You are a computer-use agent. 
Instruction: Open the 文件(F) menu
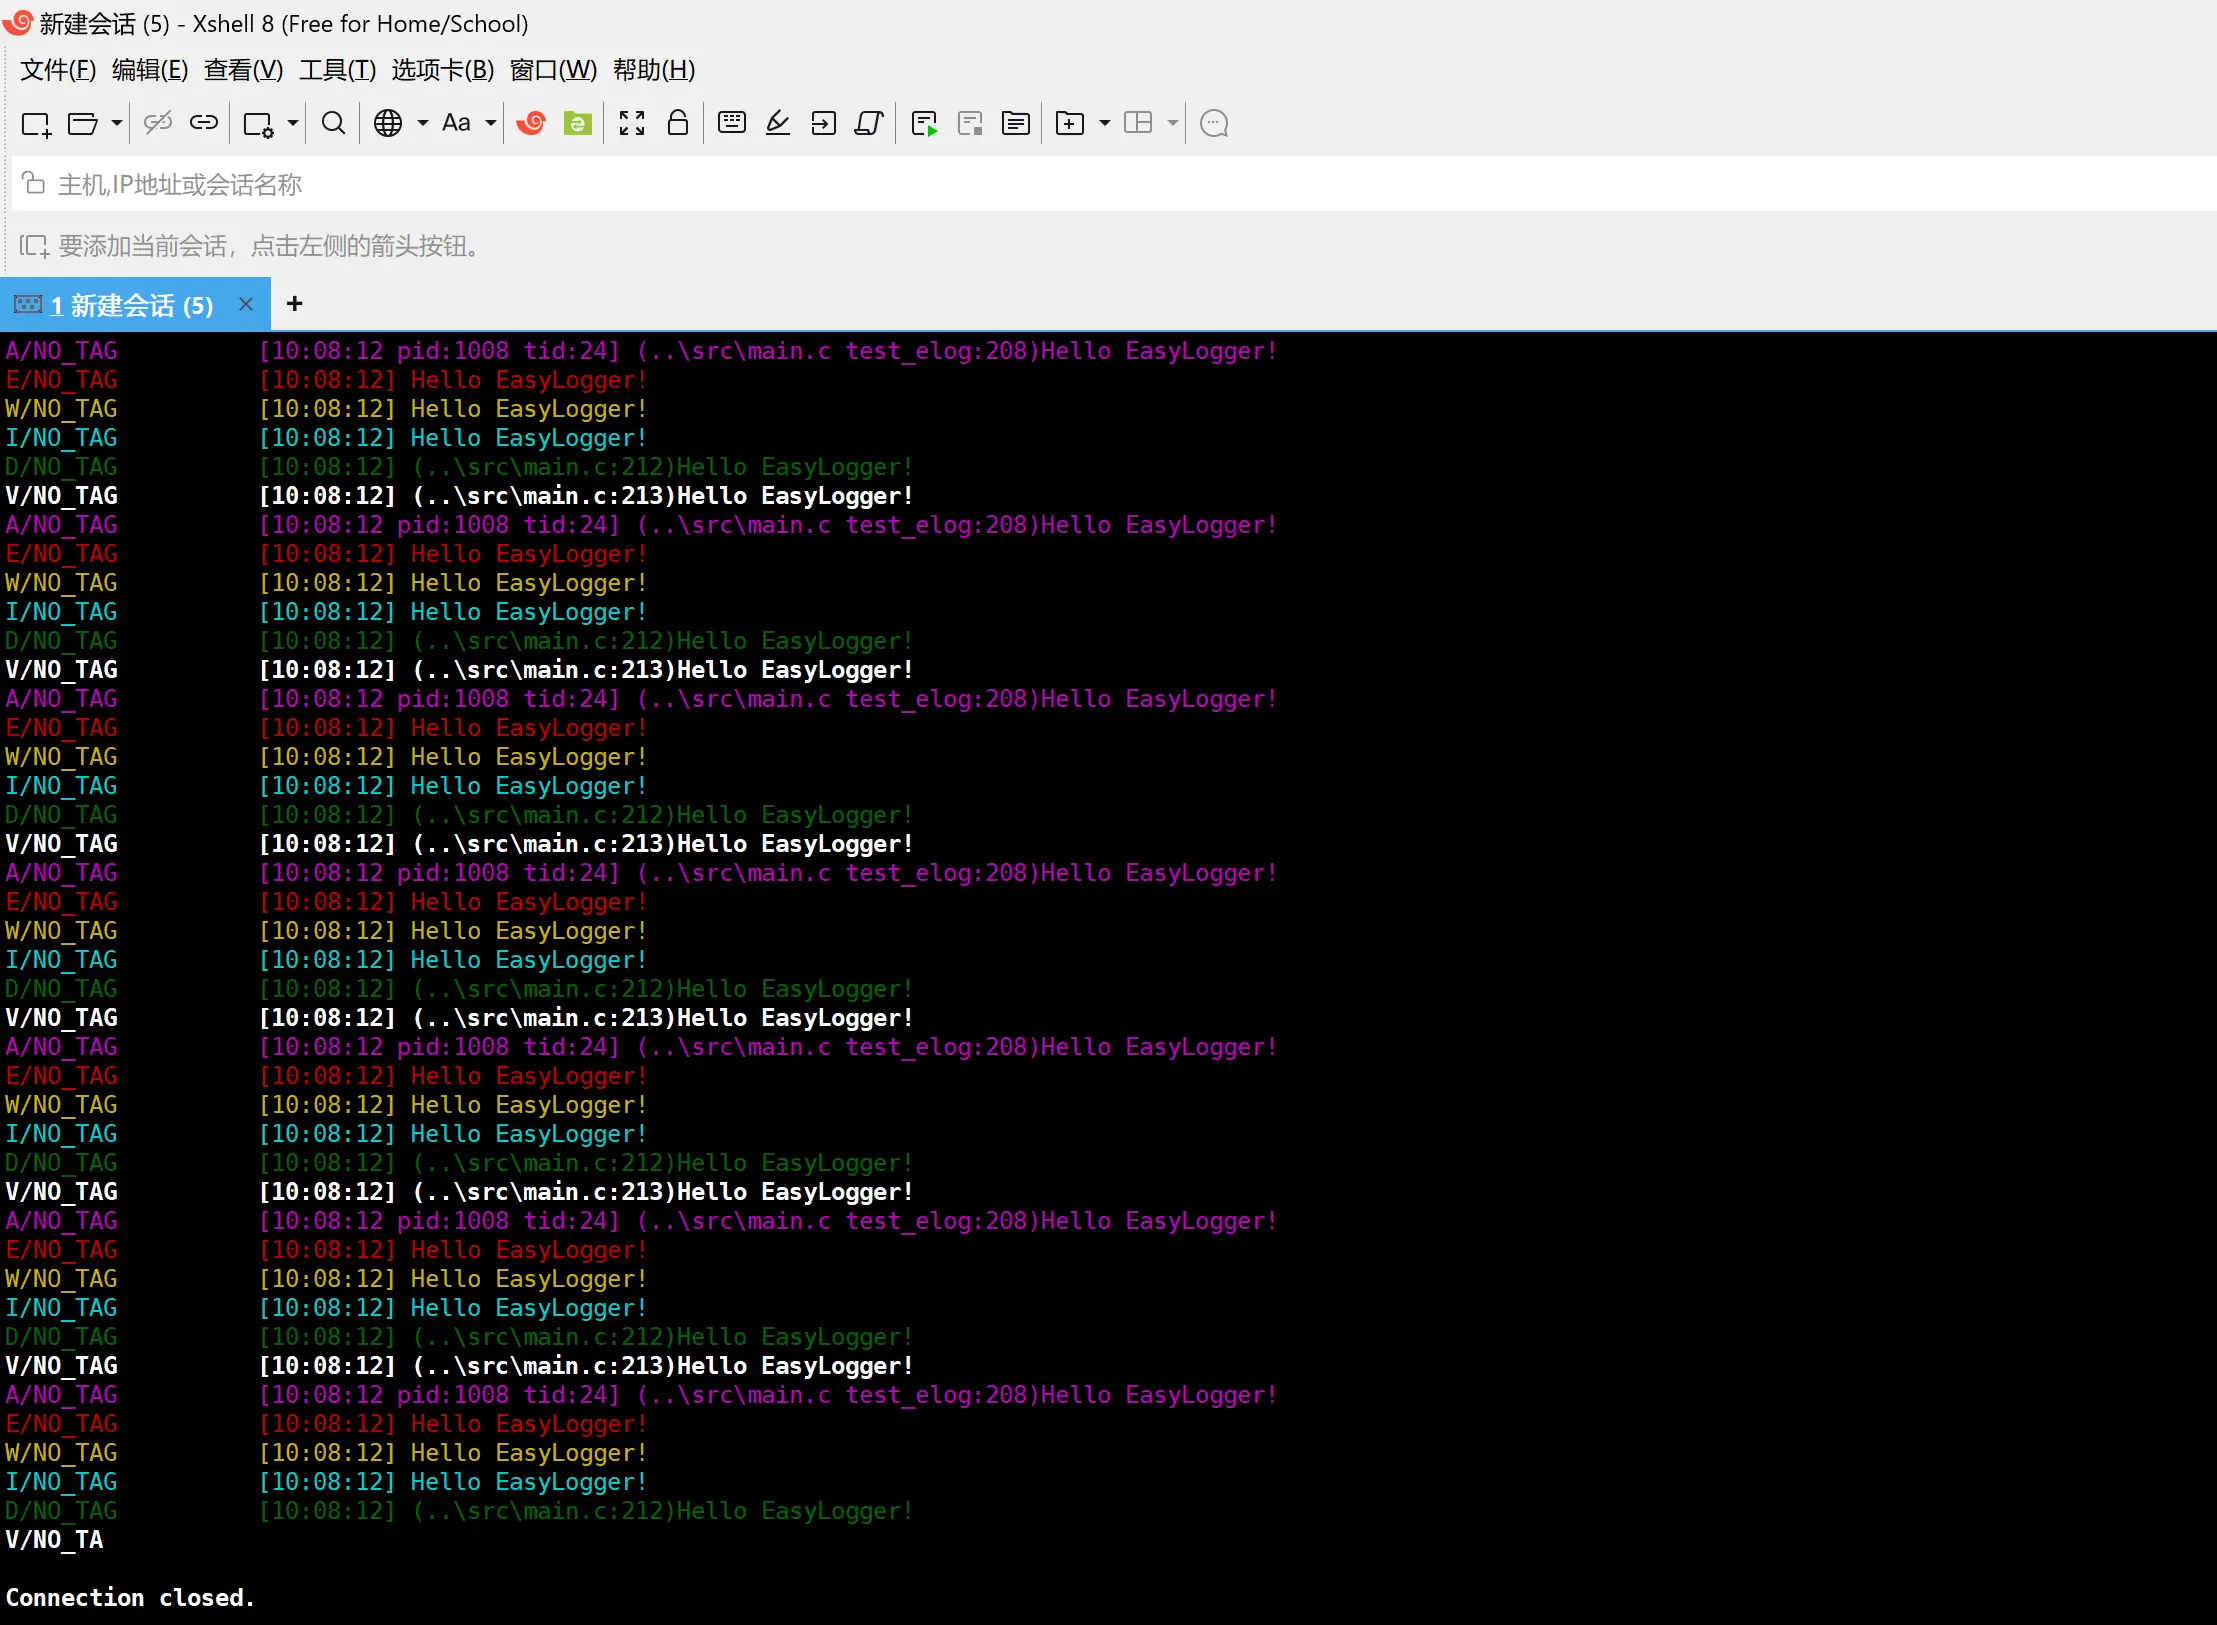click(x=58, y=70)
